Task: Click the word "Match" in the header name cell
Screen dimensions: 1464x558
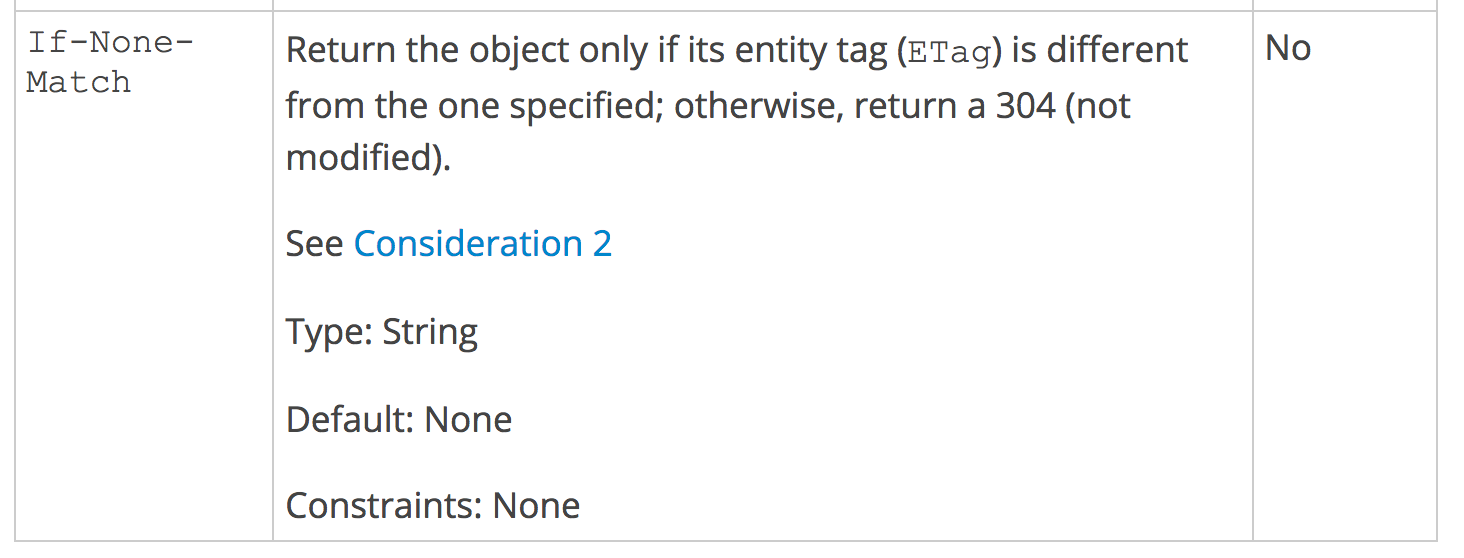Action: pos(79,82)
